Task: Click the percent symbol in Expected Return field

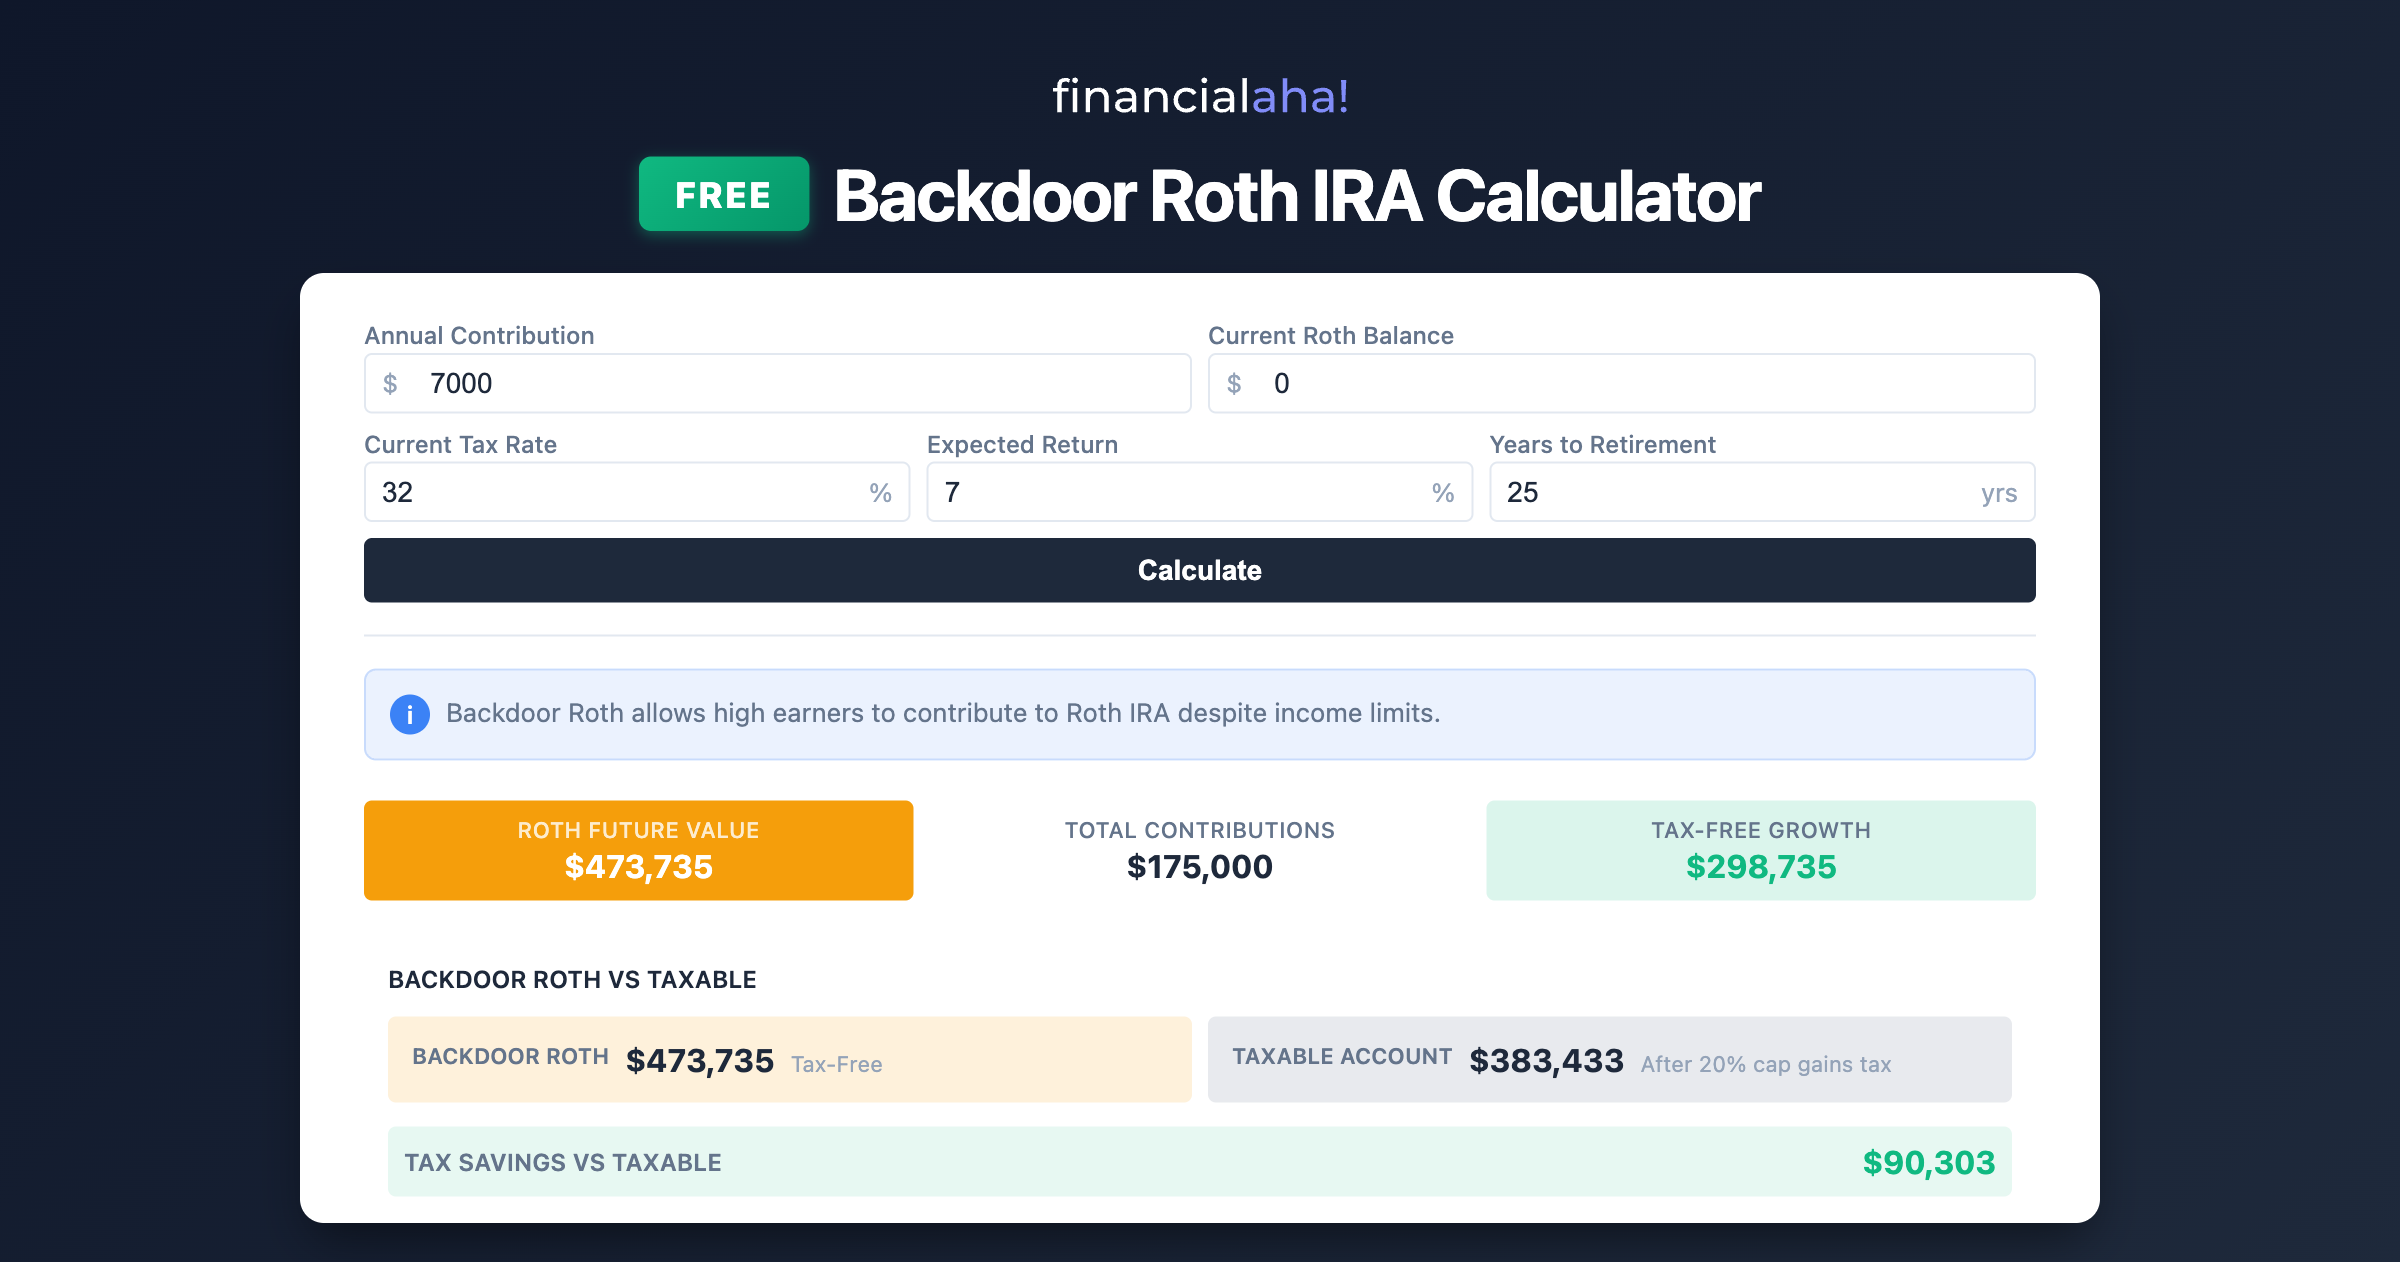Action: tap(1442, 491)
